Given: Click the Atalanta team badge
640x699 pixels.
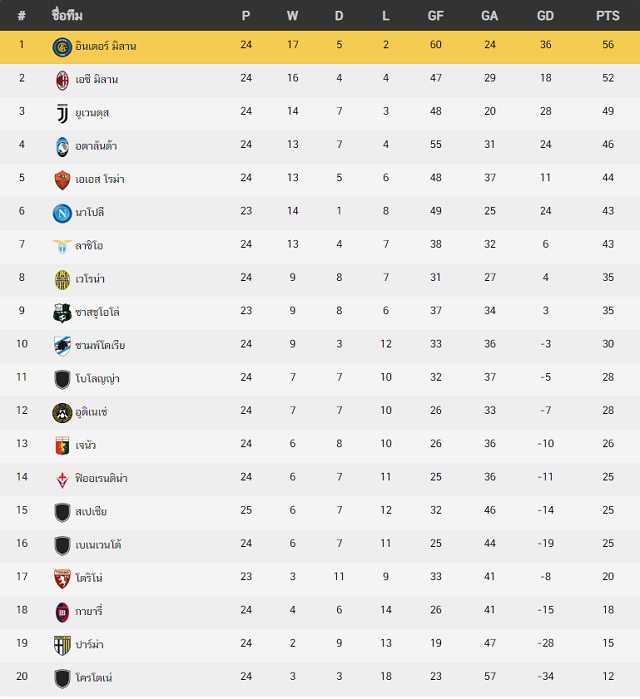Looking at the screenshot, I should 62,147.
